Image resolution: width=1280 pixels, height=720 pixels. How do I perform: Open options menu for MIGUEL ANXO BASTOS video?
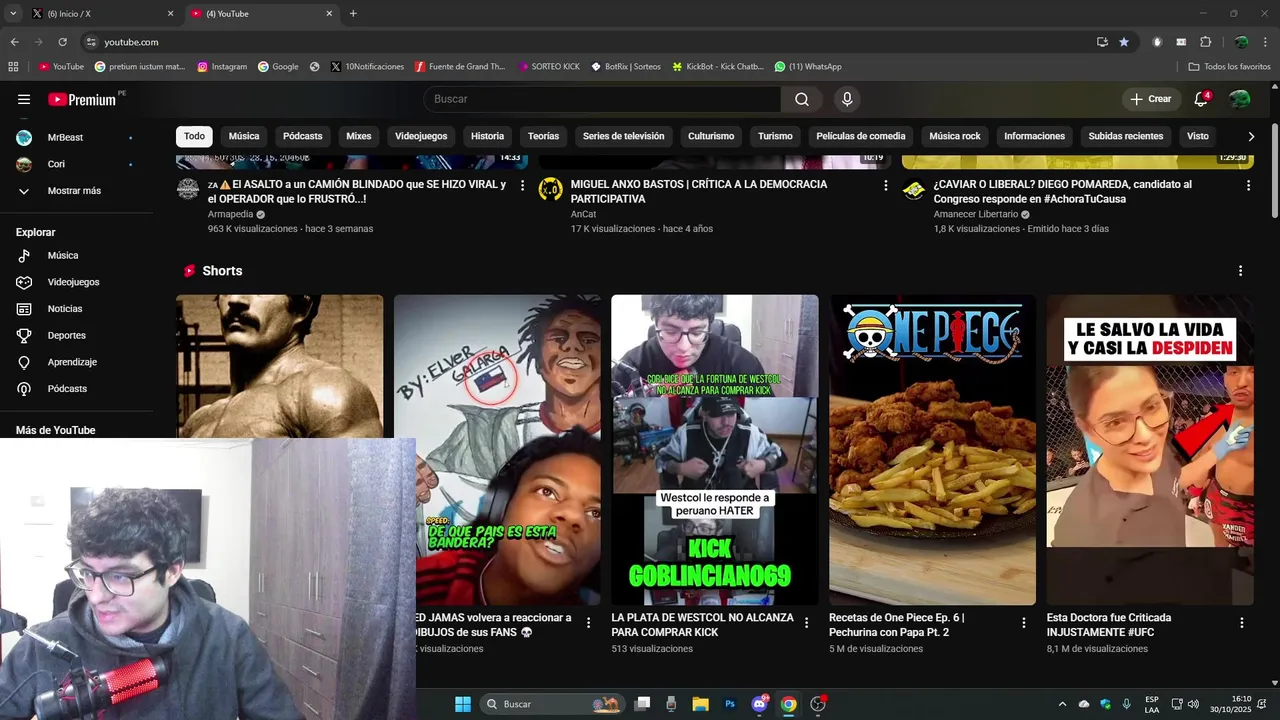click(x=885, y=185)
